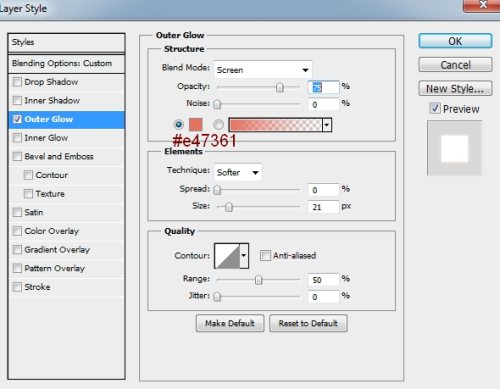
Task: Expand the Contour dropdown arrow
Action: (244, 256)
